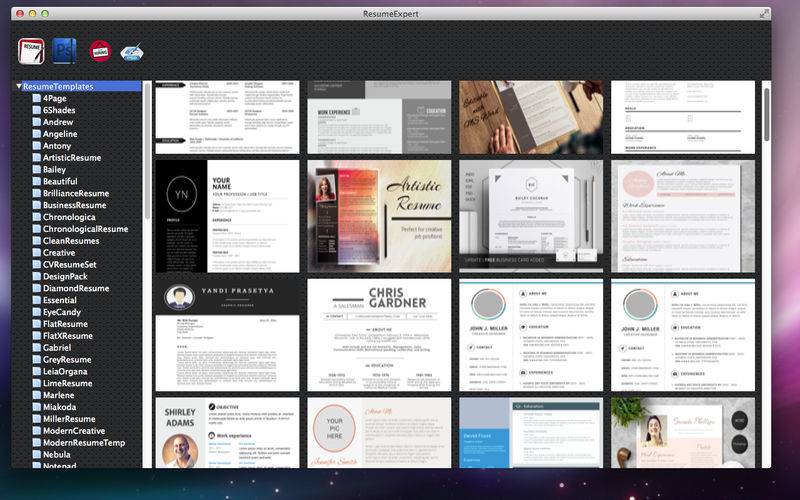This screenshot has width=800, height=500.
Task: Click the sidebar vertical scrollbar
Action: click(147, 153)
